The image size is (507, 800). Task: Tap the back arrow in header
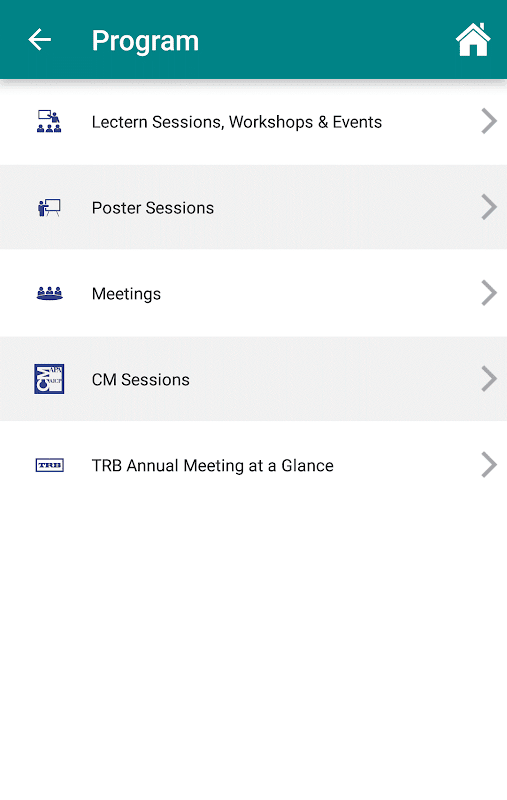(x=39, y=40)
